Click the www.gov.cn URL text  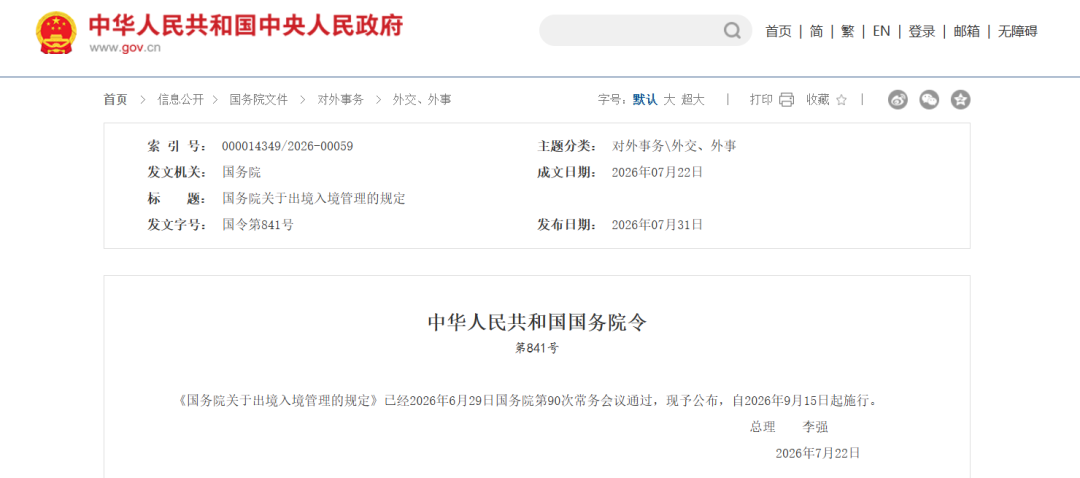click(125, 48)
